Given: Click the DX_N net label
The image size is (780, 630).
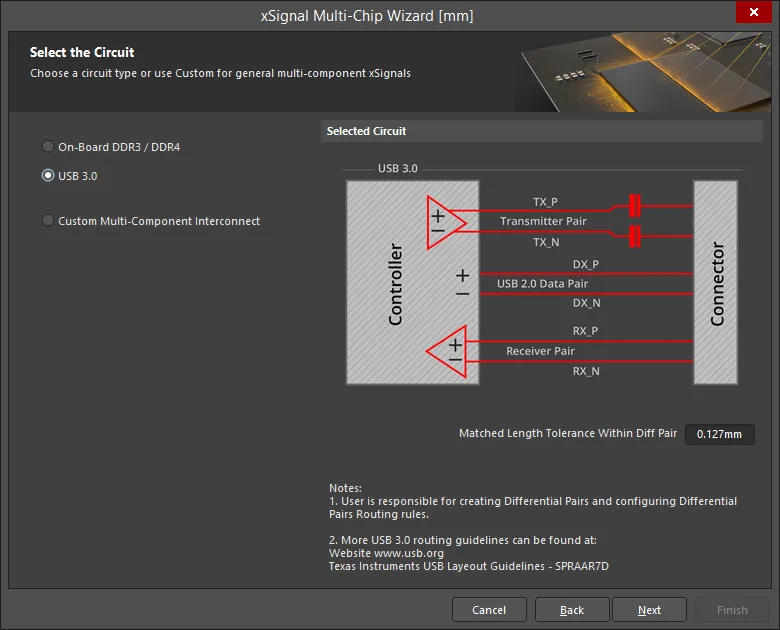Looking at the screenshot, I should click(586, 303).
